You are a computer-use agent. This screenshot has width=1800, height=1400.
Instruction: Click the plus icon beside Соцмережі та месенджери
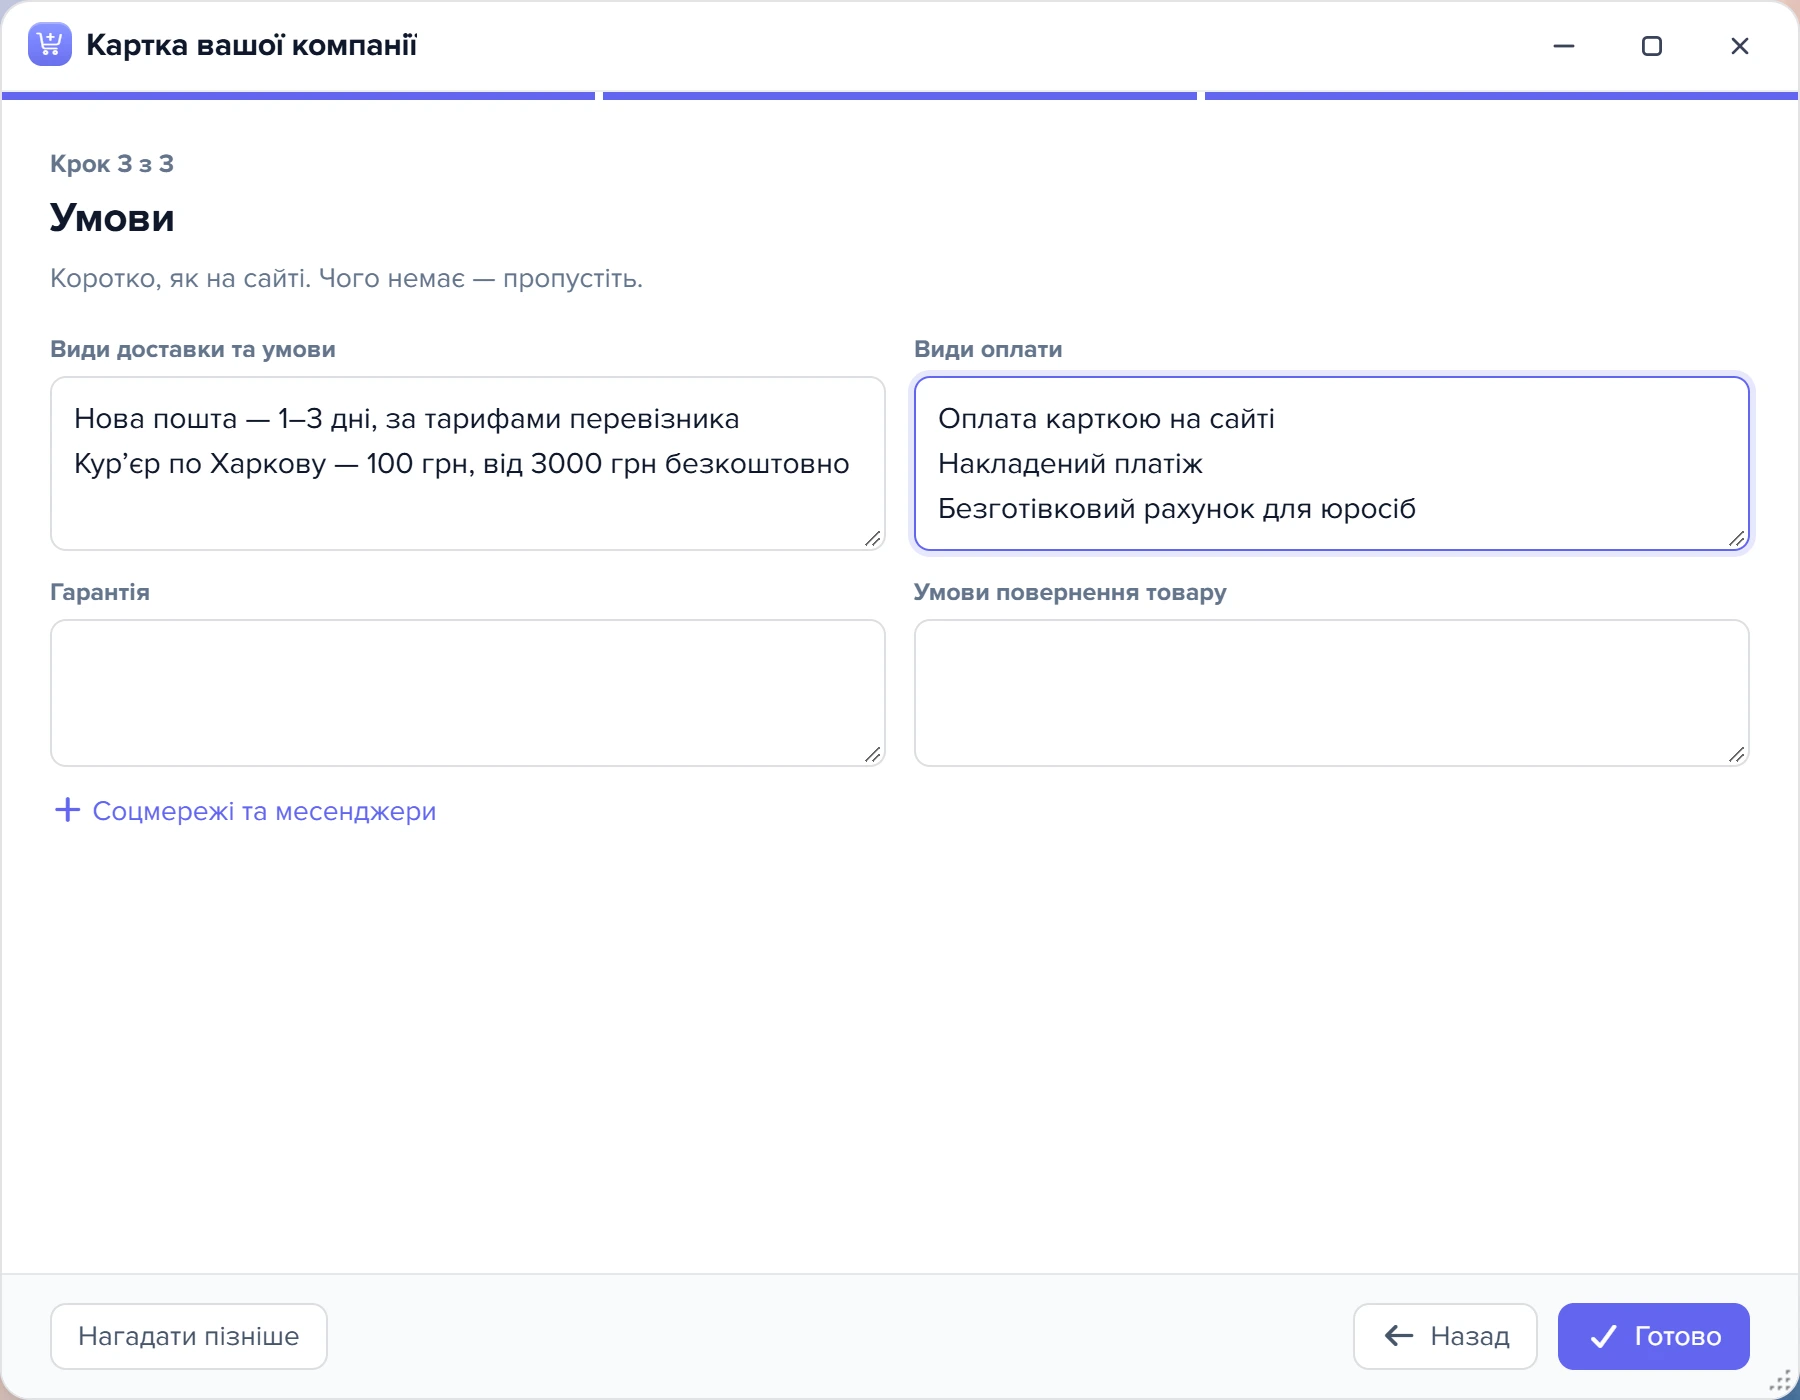pyautogui.click(x=67, y=810)
